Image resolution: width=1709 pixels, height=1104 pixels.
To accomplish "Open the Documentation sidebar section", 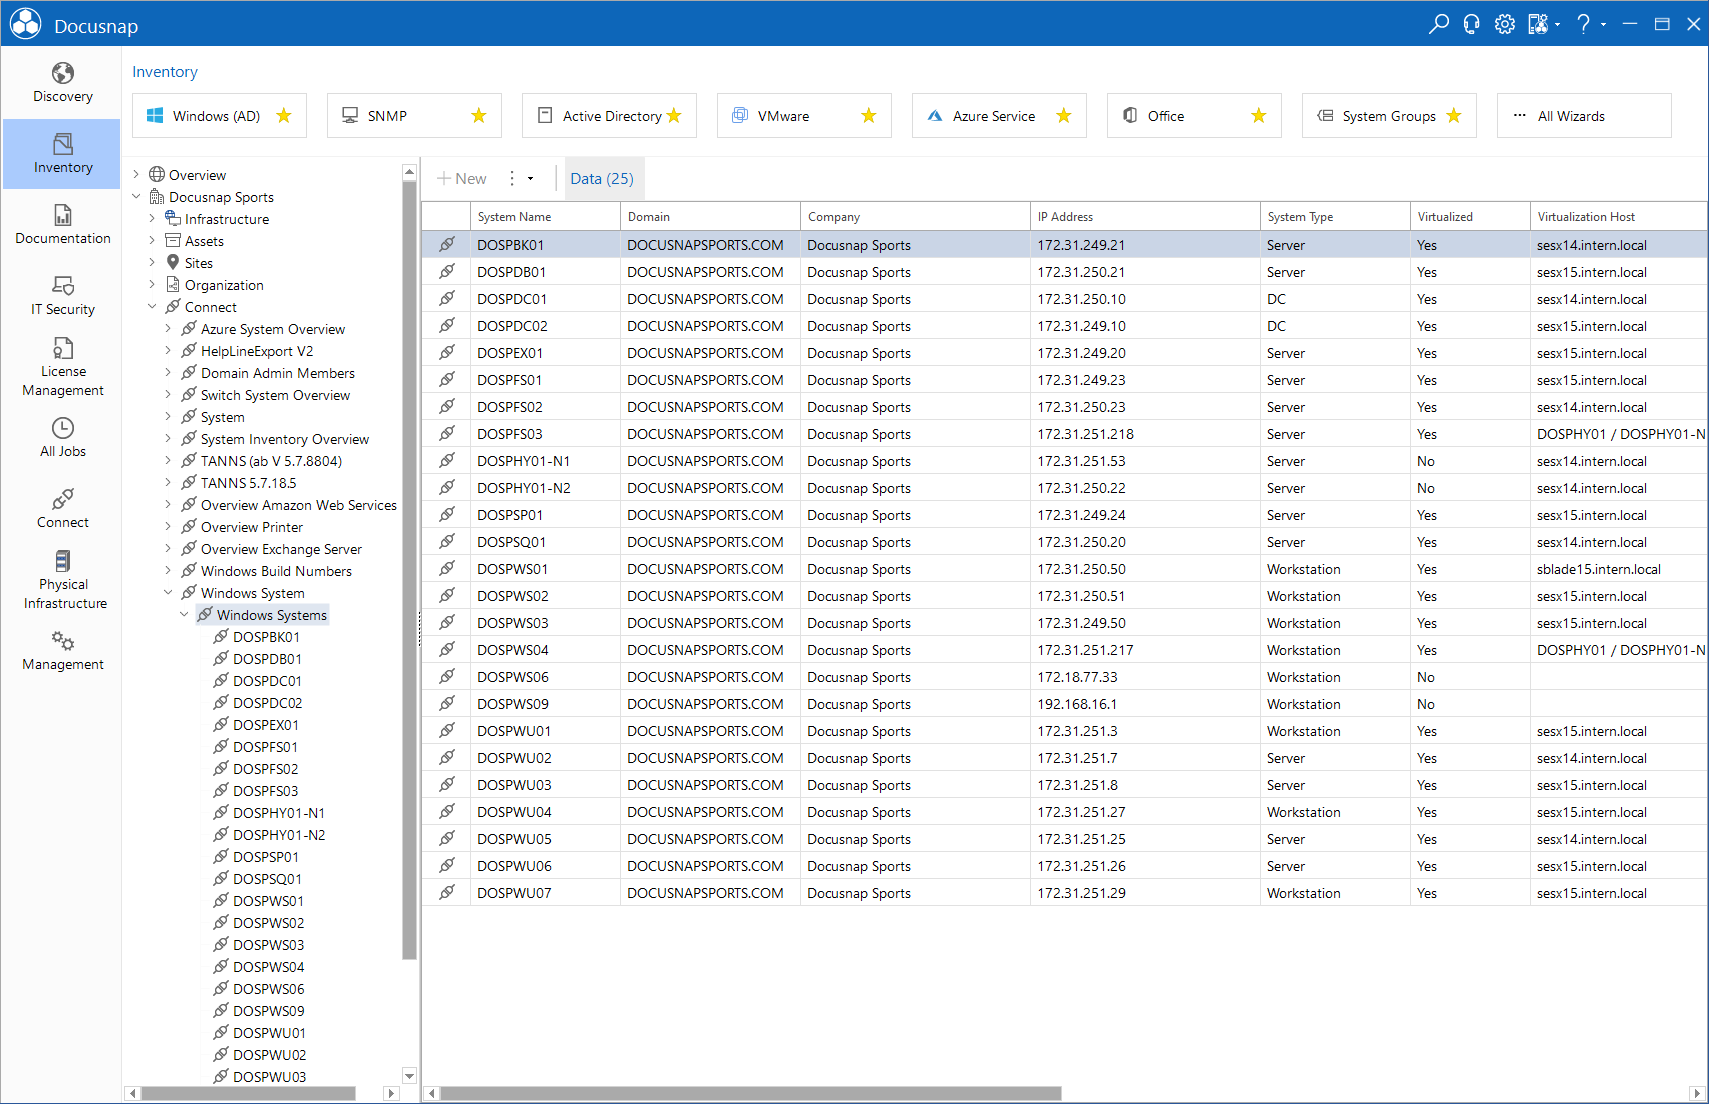I will pyautogui.click(x=62, y=225).
